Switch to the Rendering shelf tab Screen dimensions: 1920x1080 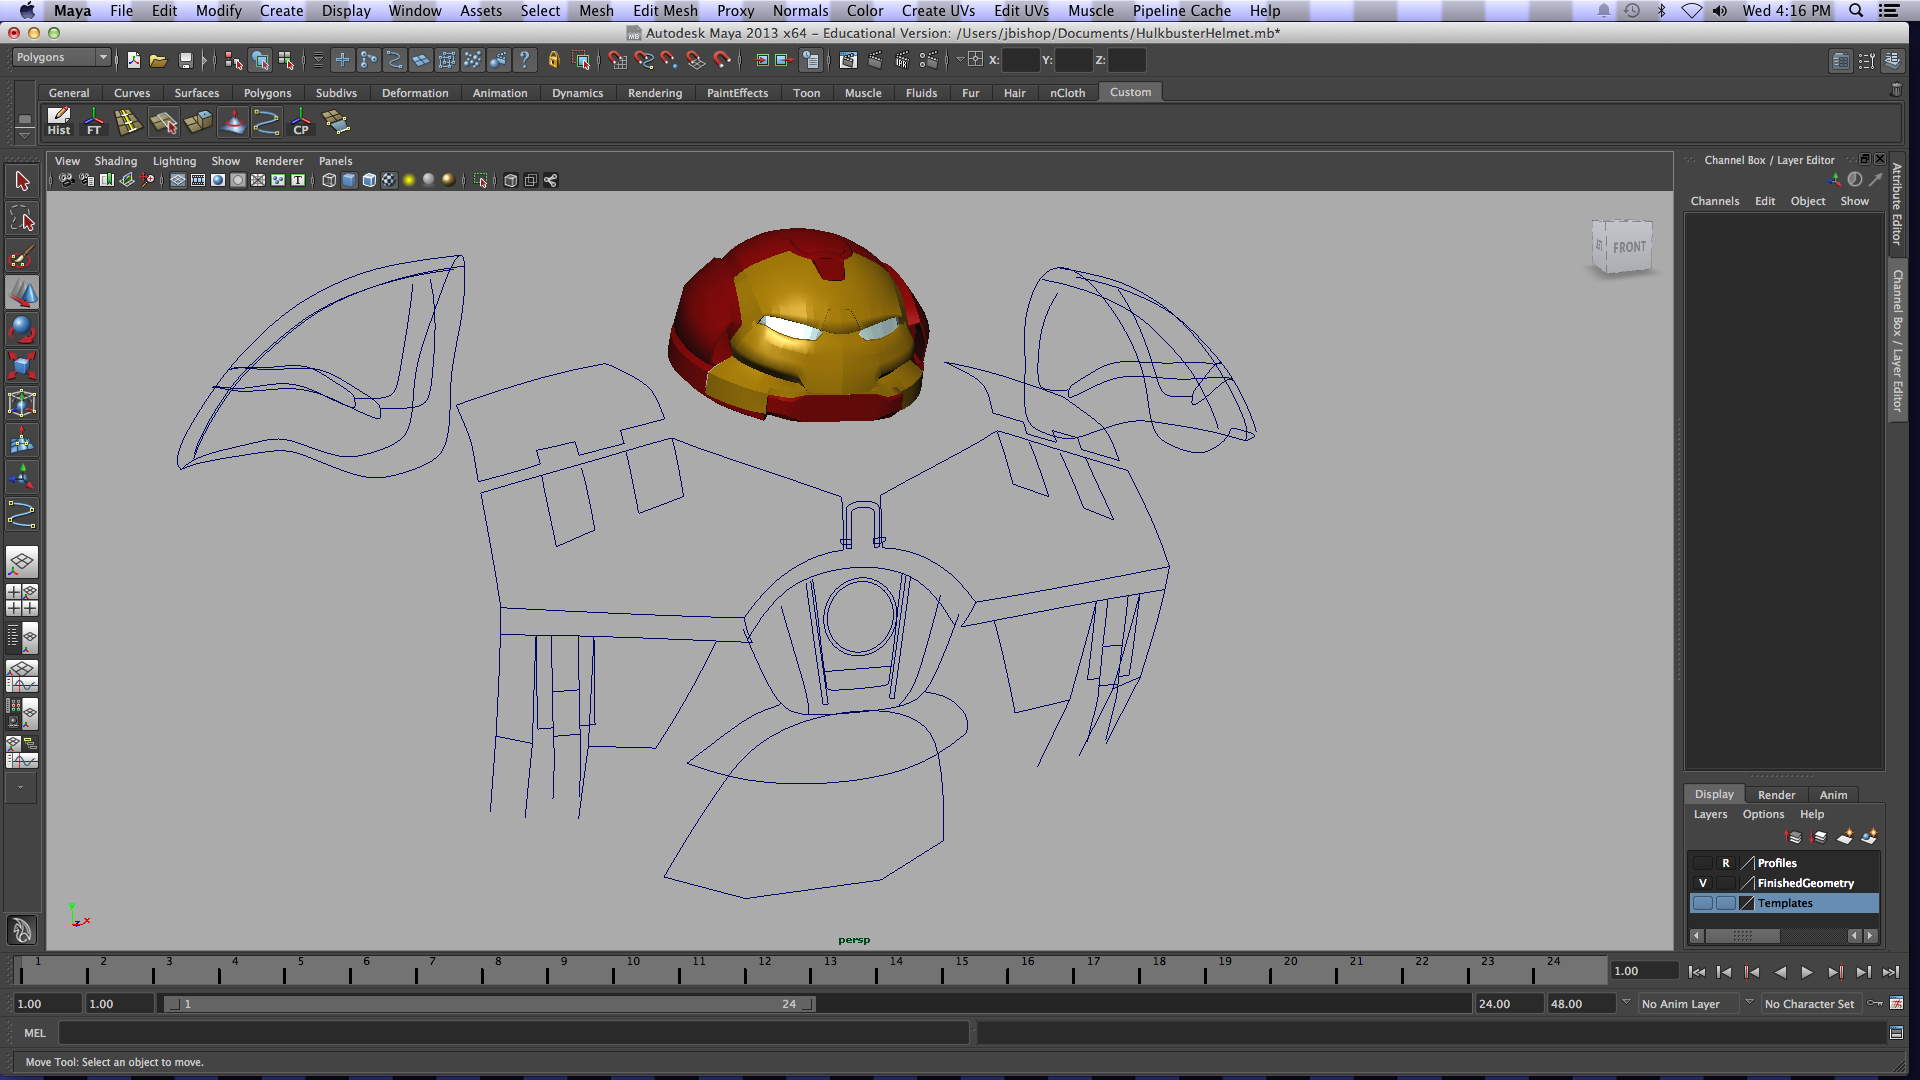pos(655,93)
